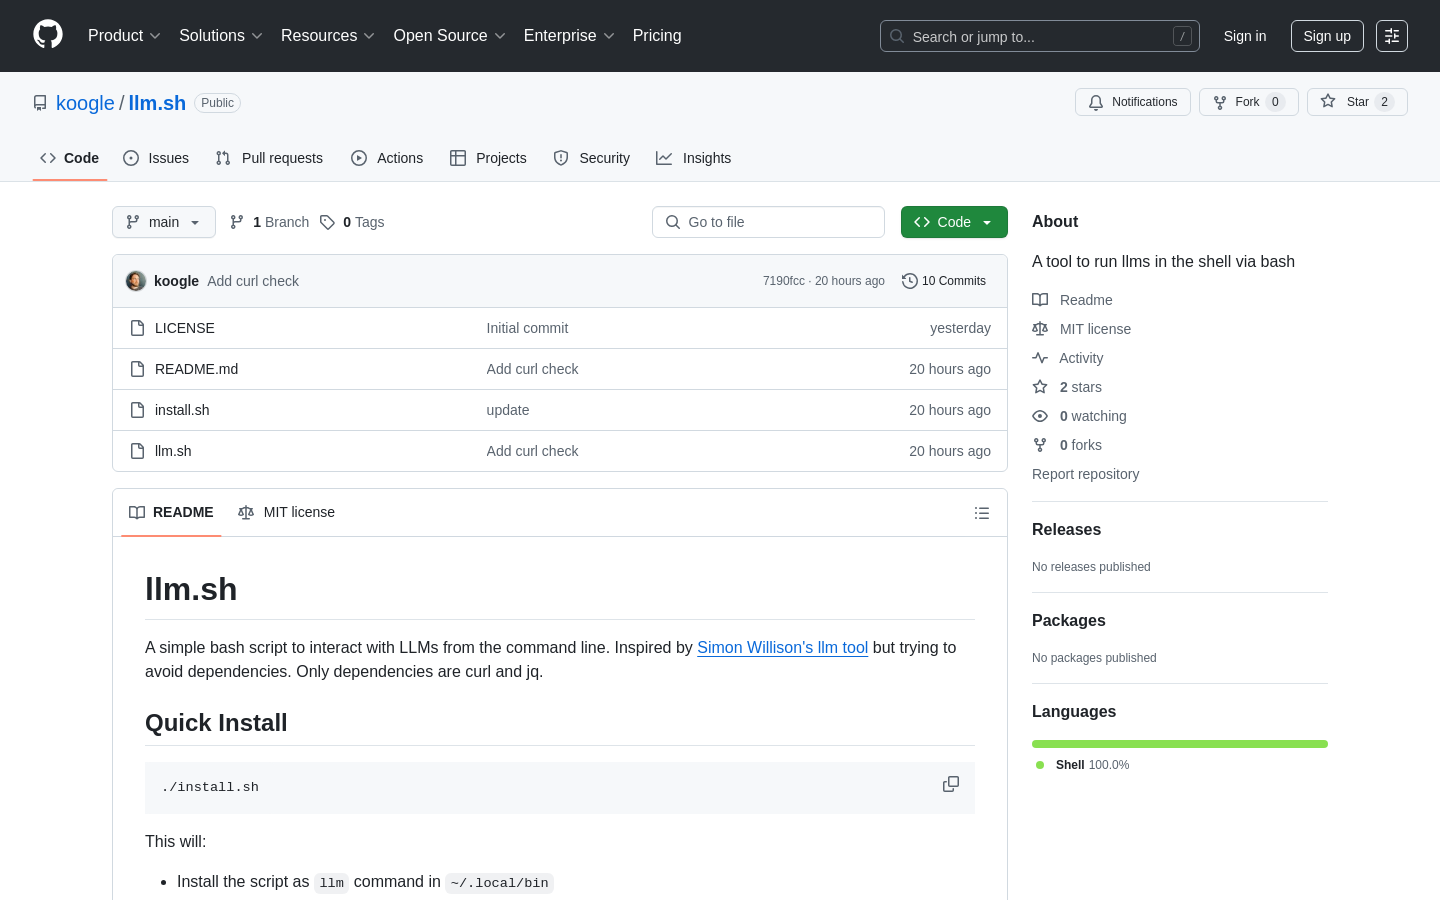1440x900 pixels.
Task: Click the Shell language bar
Action: point(1180,744)
